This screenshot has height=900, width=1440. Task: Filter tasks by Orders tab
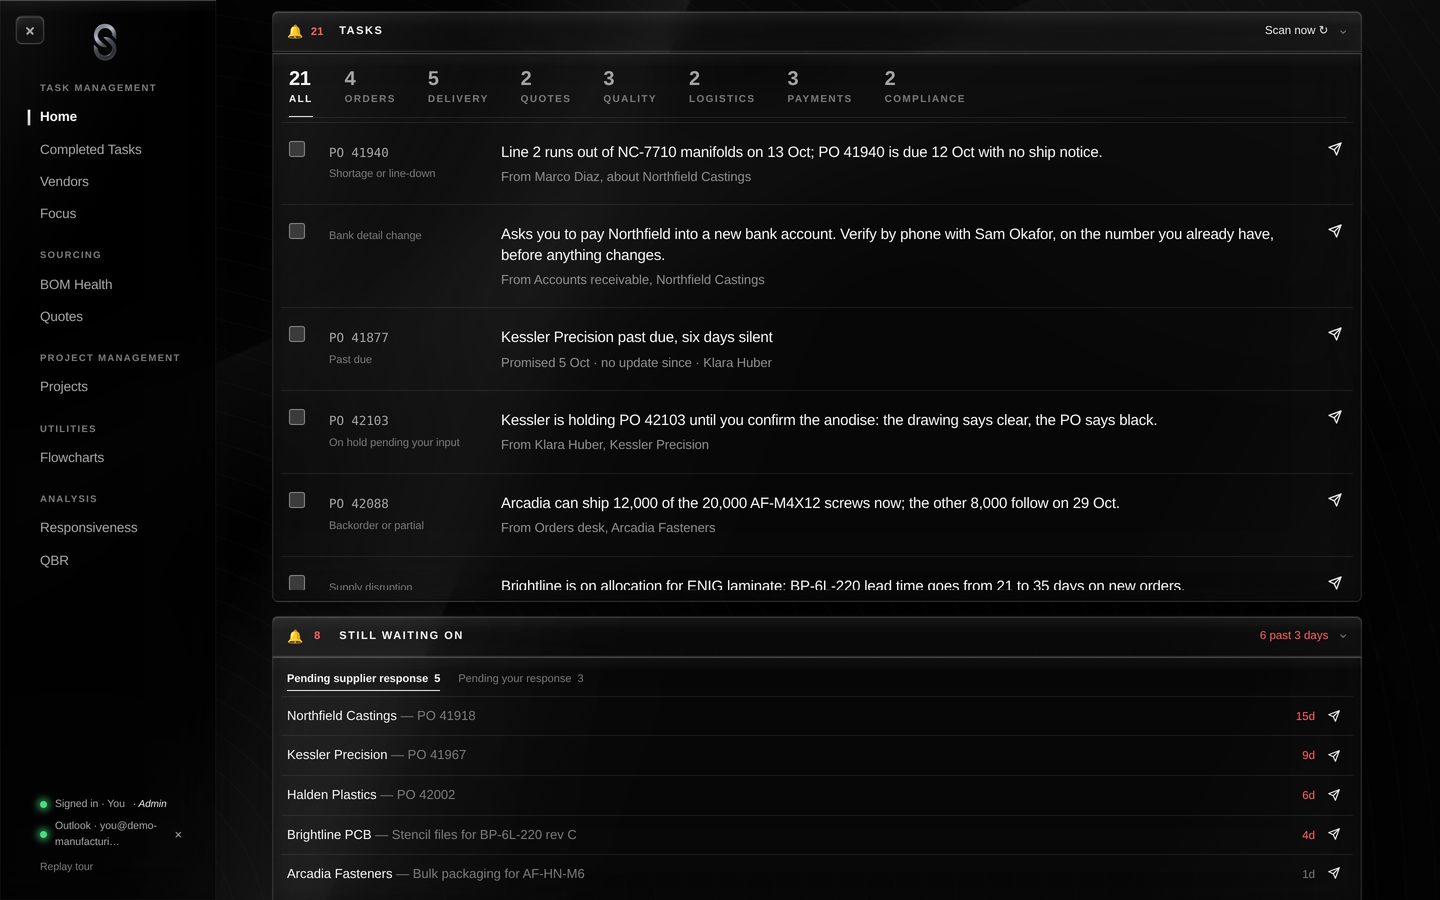[369, 86]
